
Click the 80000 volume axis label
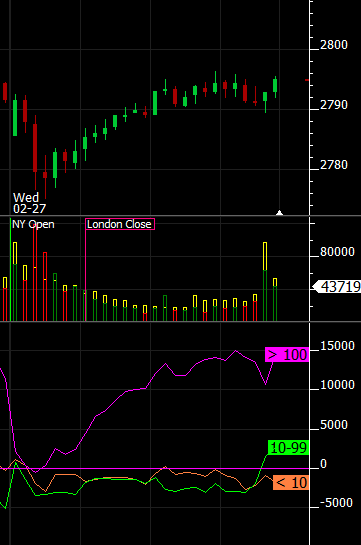pyautogui.click(x=337, y=252)
